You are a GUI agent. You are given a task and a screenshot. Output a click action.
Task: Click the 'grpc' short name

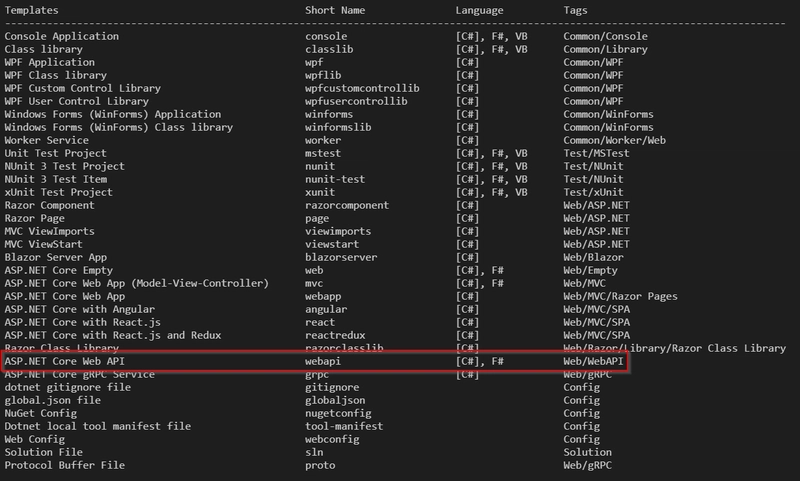[317, 375]
